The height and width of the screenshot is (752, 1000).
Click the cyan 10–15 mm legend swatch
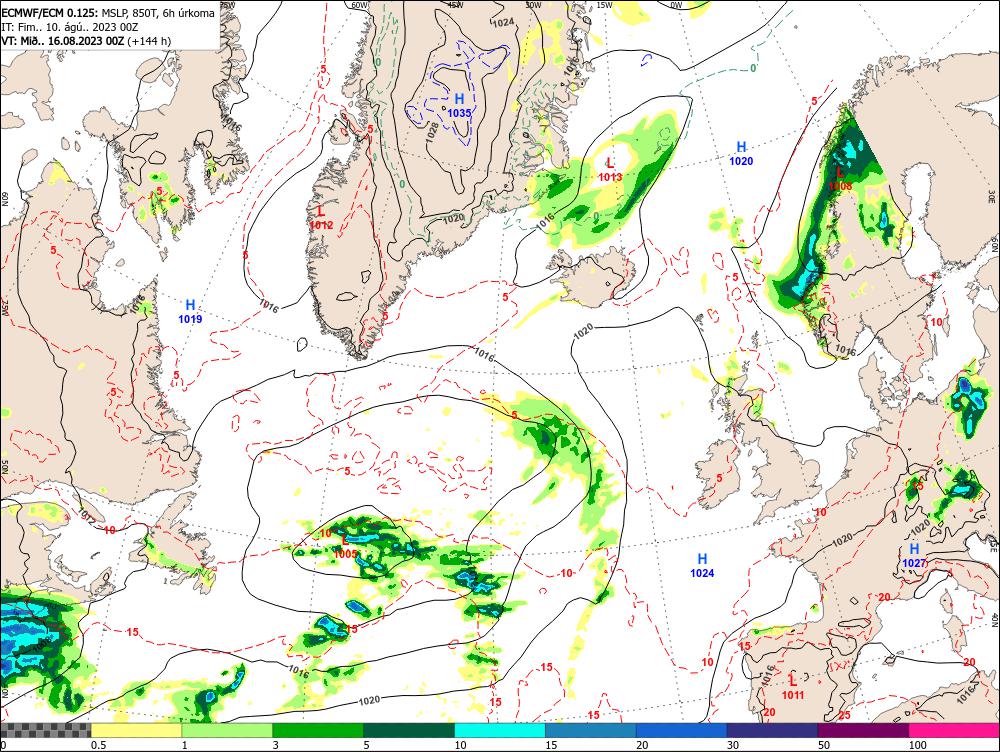499,730
